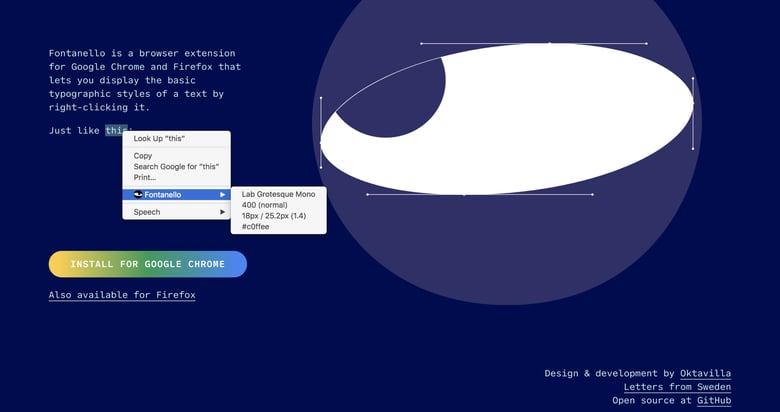This screenshot has height=412, width=780.
Task: Click the highlighted word "this"
Action: pyautogui.click(x=116, y=130)
